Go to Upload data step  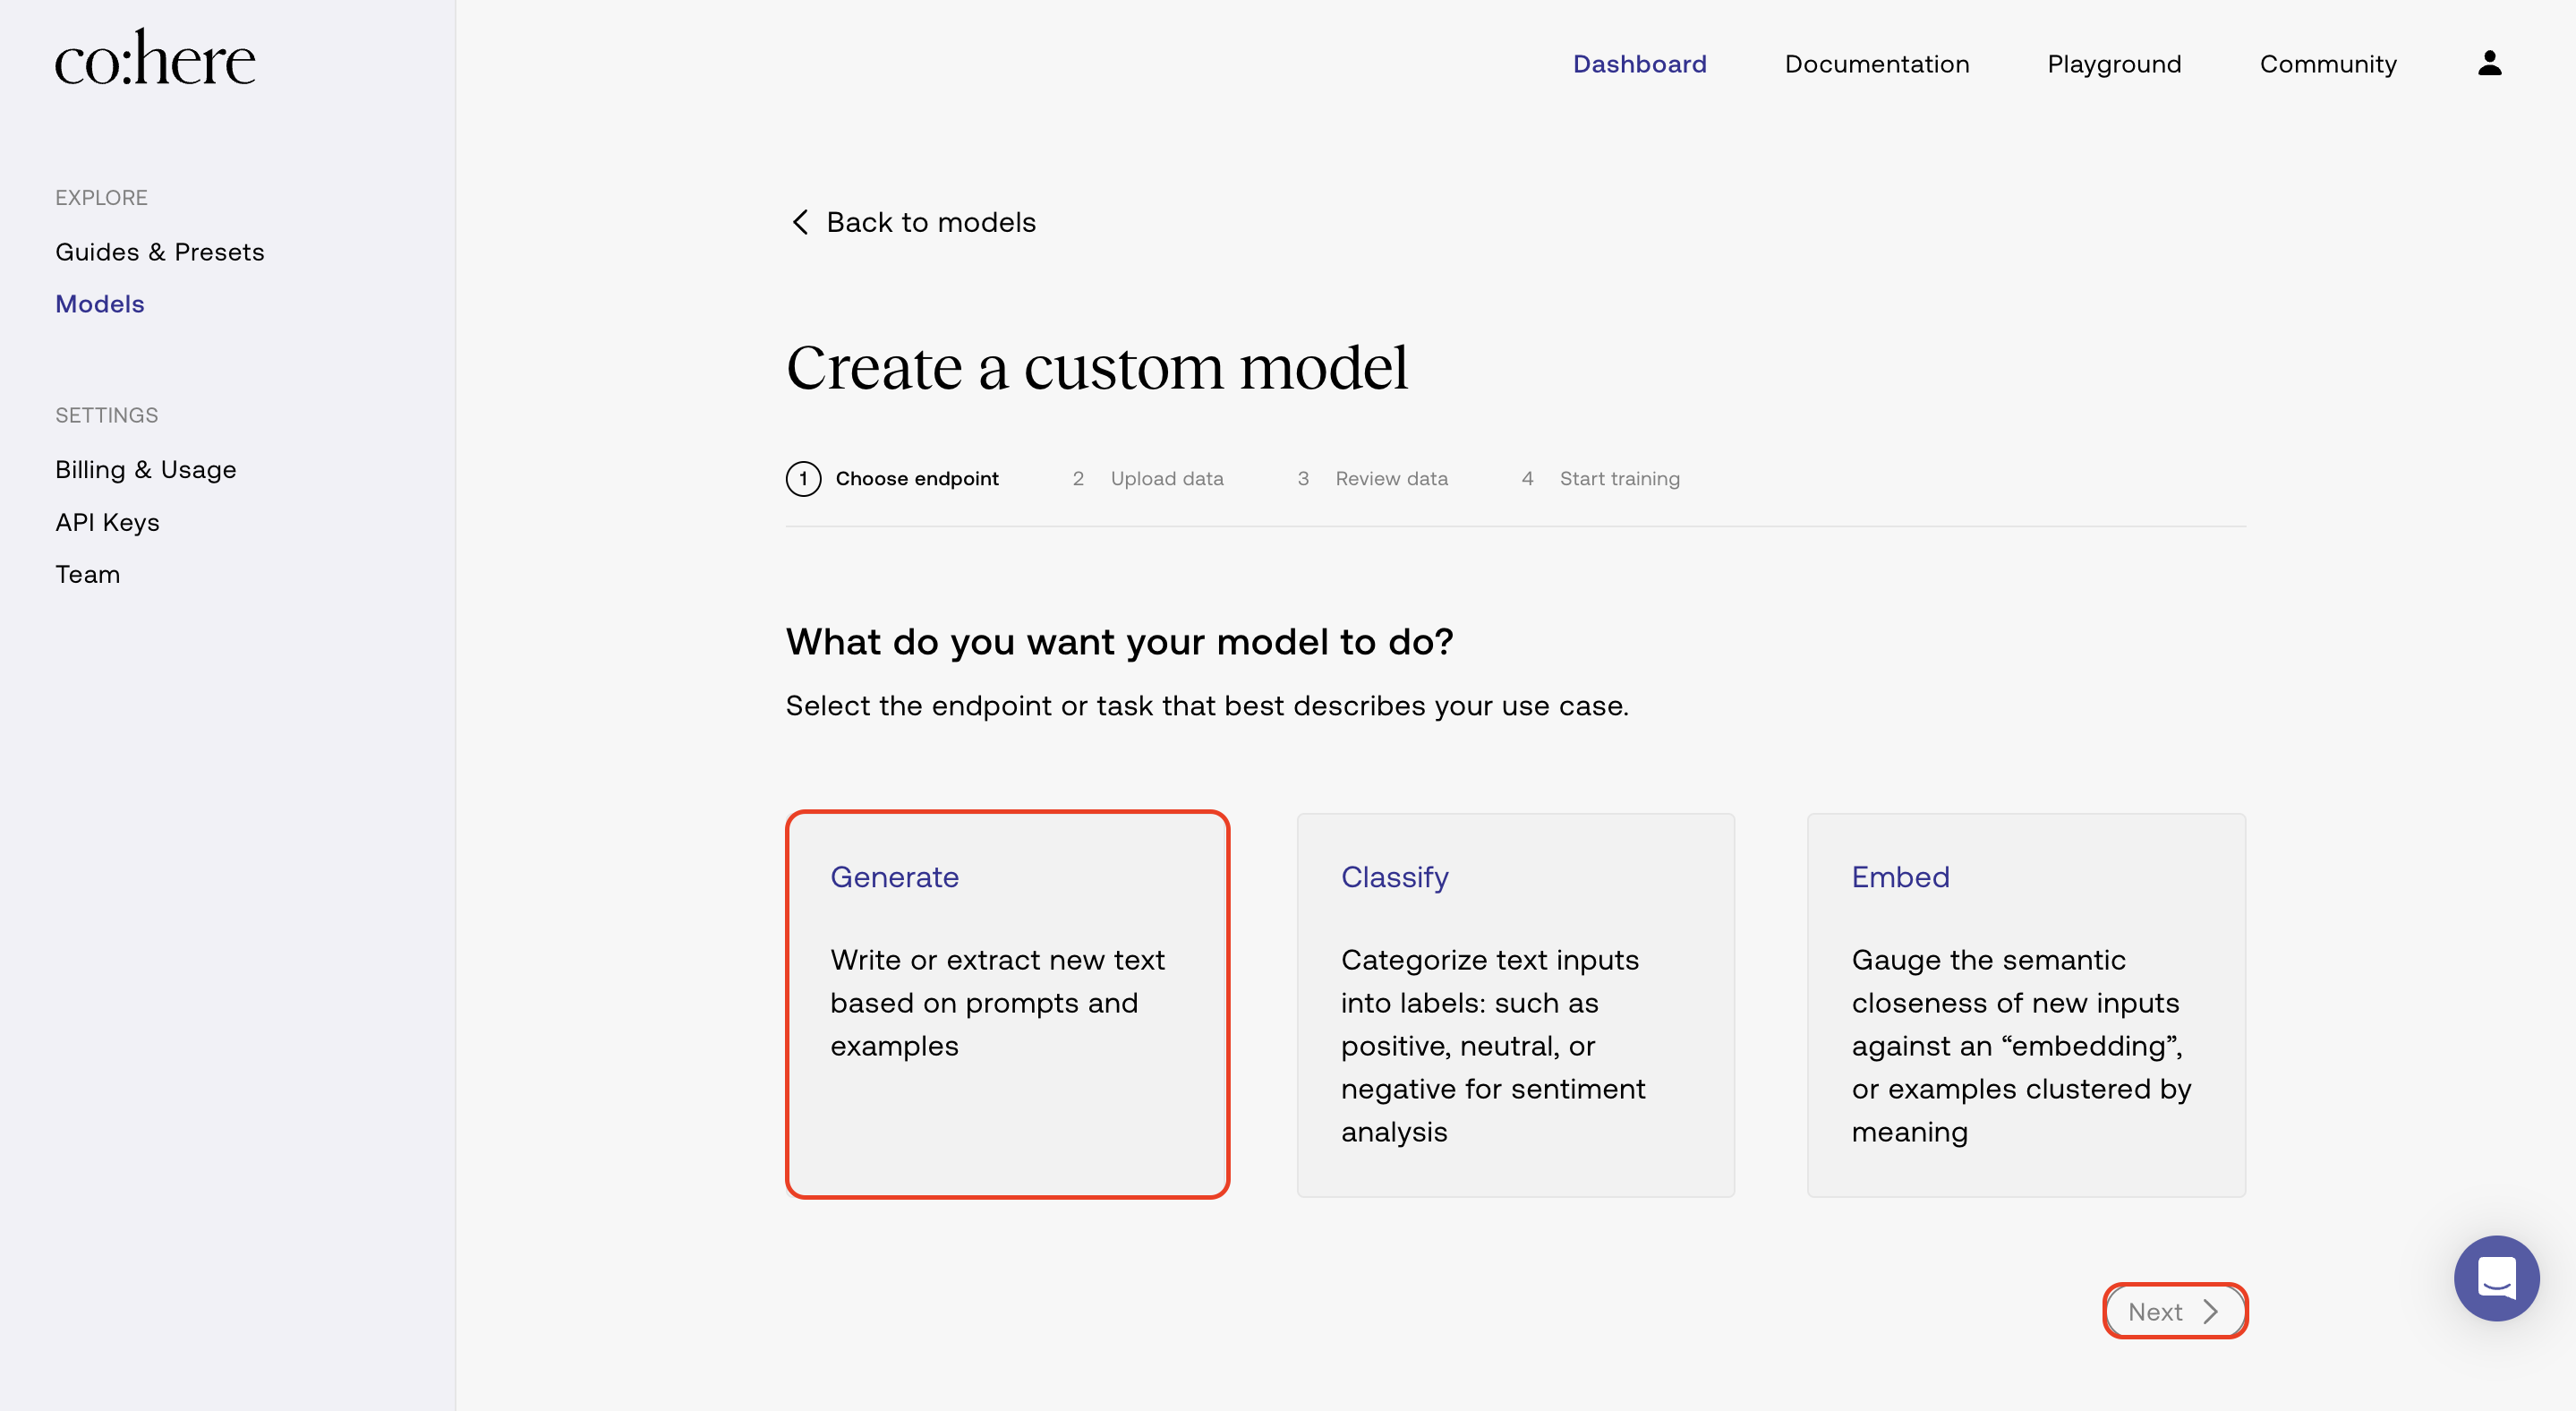(x=1166, y=479)
